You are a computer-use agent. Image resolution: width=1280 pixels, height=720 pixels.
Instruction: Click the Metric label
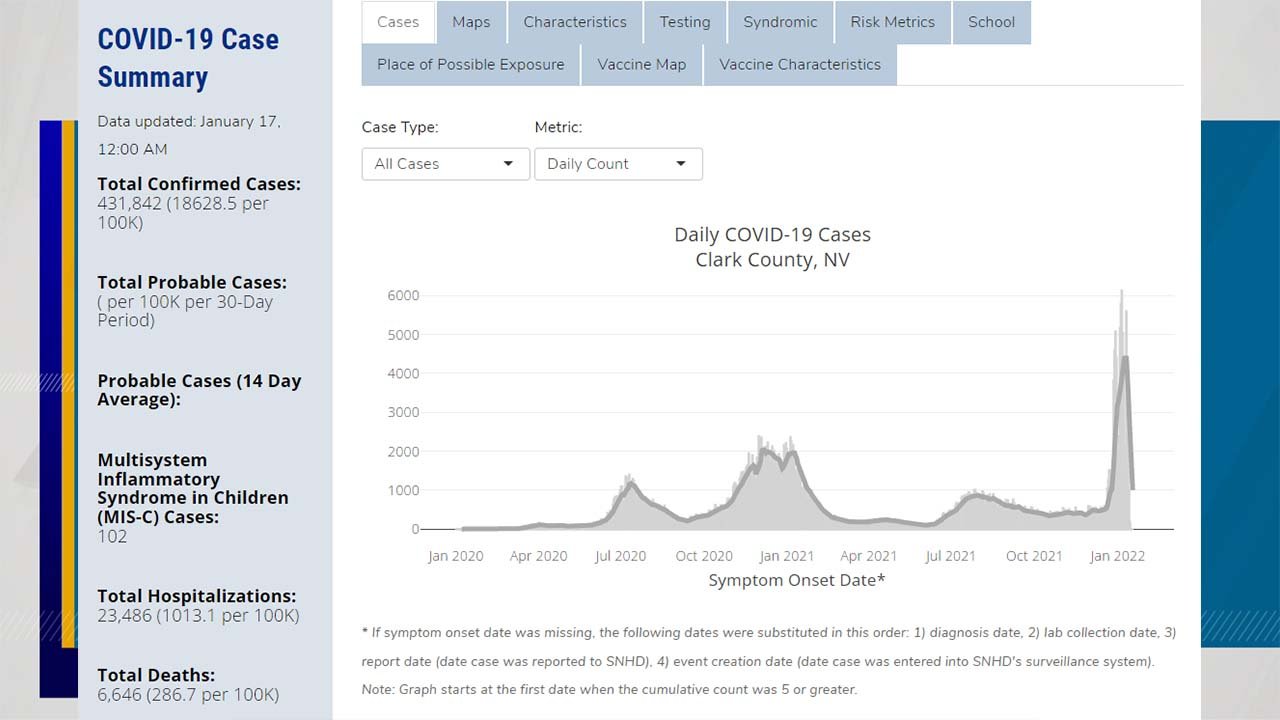[x=558, y=127]
